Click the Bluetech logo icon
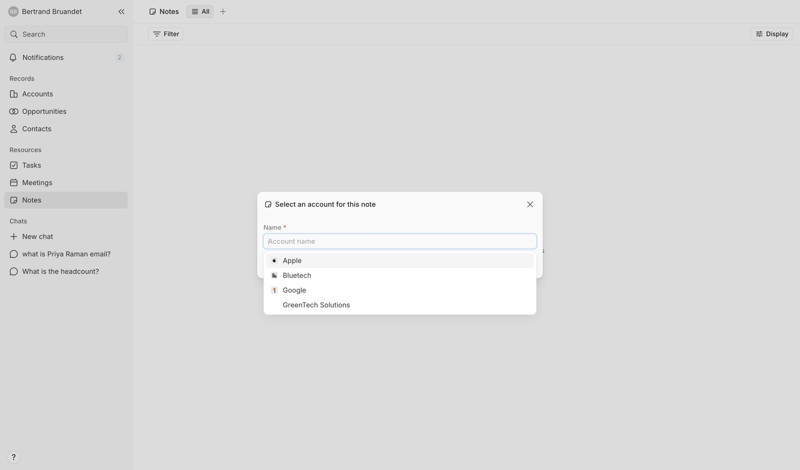The height and width of the screenshot is (470, 800). 274,276
